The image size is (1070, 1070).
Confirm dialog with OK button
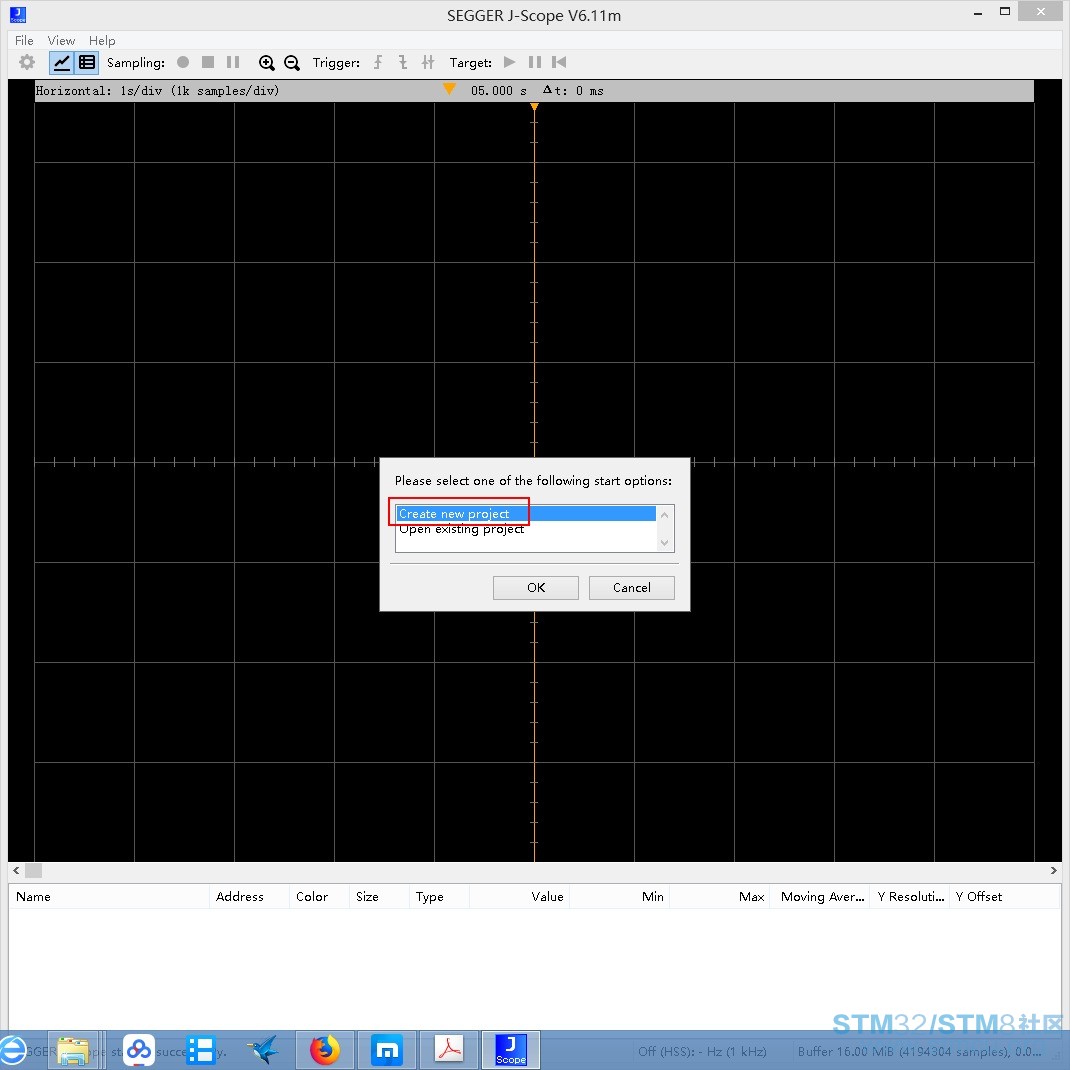[536, 588]
